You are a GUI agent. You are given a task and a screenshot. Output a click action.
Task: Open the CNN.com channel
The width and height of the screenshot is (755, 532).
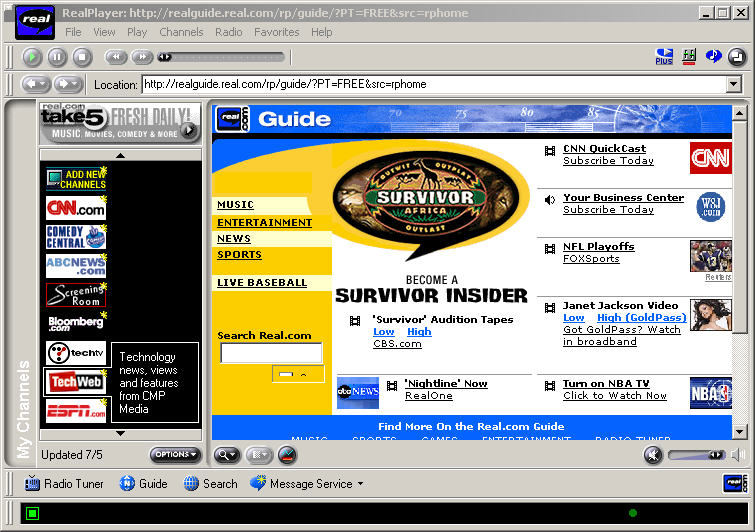point(75,208)
